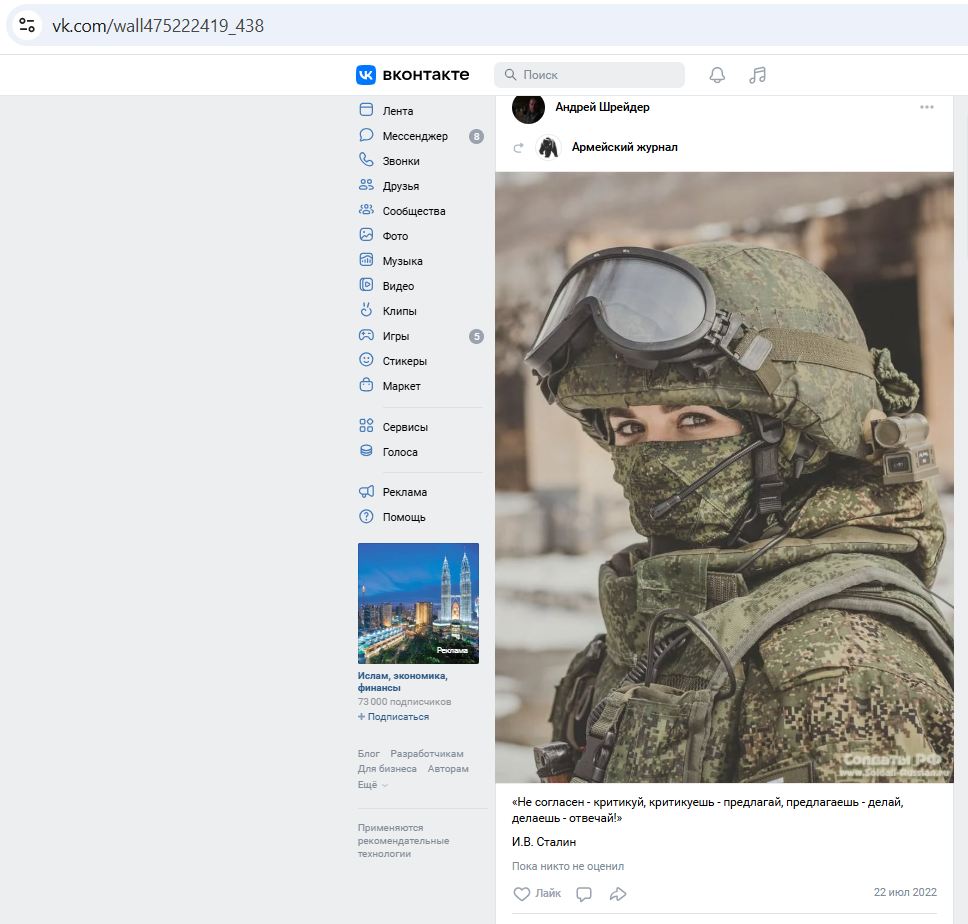
Task: Open Мессенджер in the sidebar
Action: pos(414,136)
